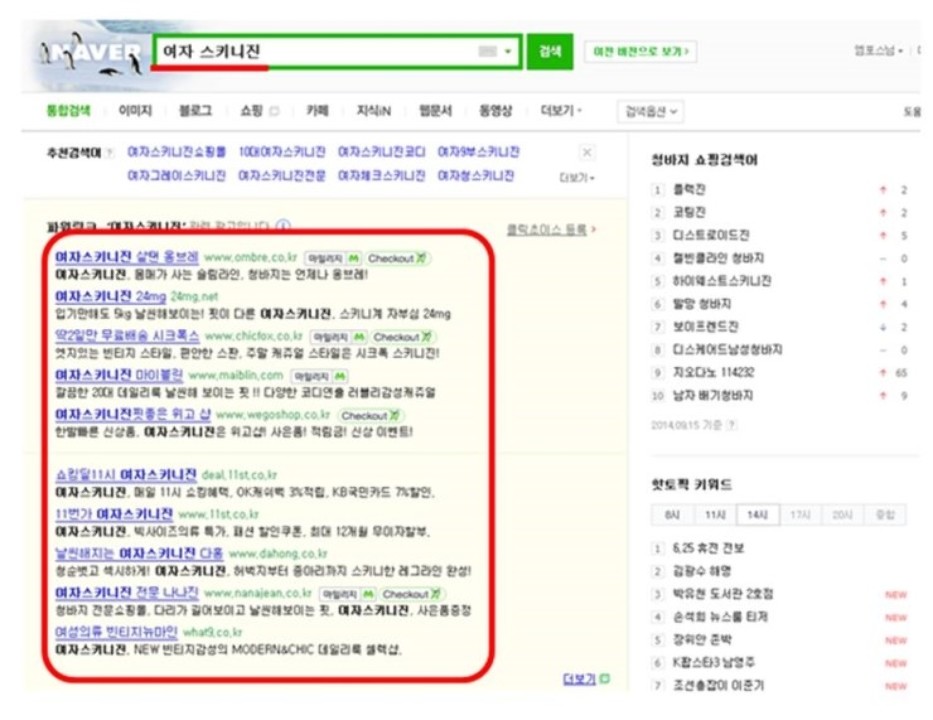Screen dimensions: 933x720
Task: Click the Checkout badge on the ombre.co.kr ad
Action: [397, 258]
